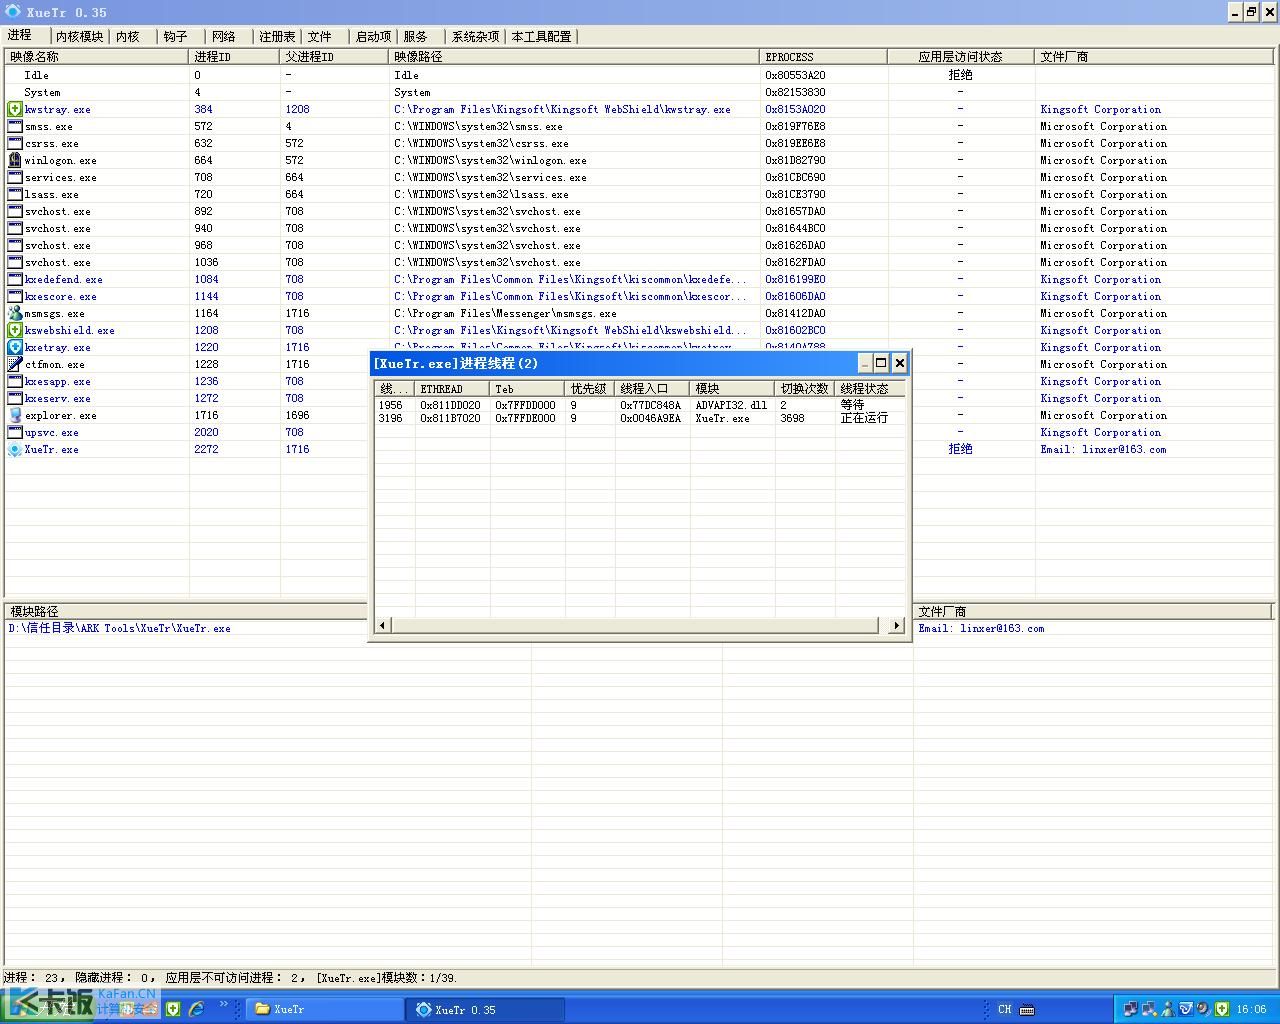Screen dimensions: 1280x1024
Task: Click the green shield quick launch icon
Action: coord(173,1009)
